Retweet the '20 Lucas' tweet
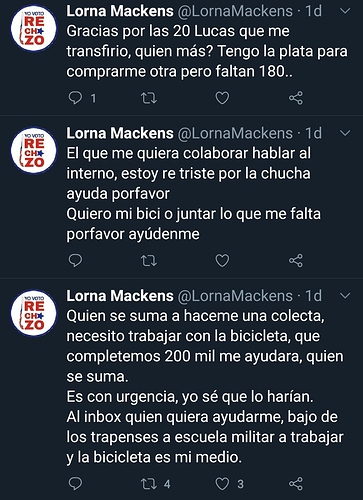Screen dimensions: 363x500 tap(149, 98)
